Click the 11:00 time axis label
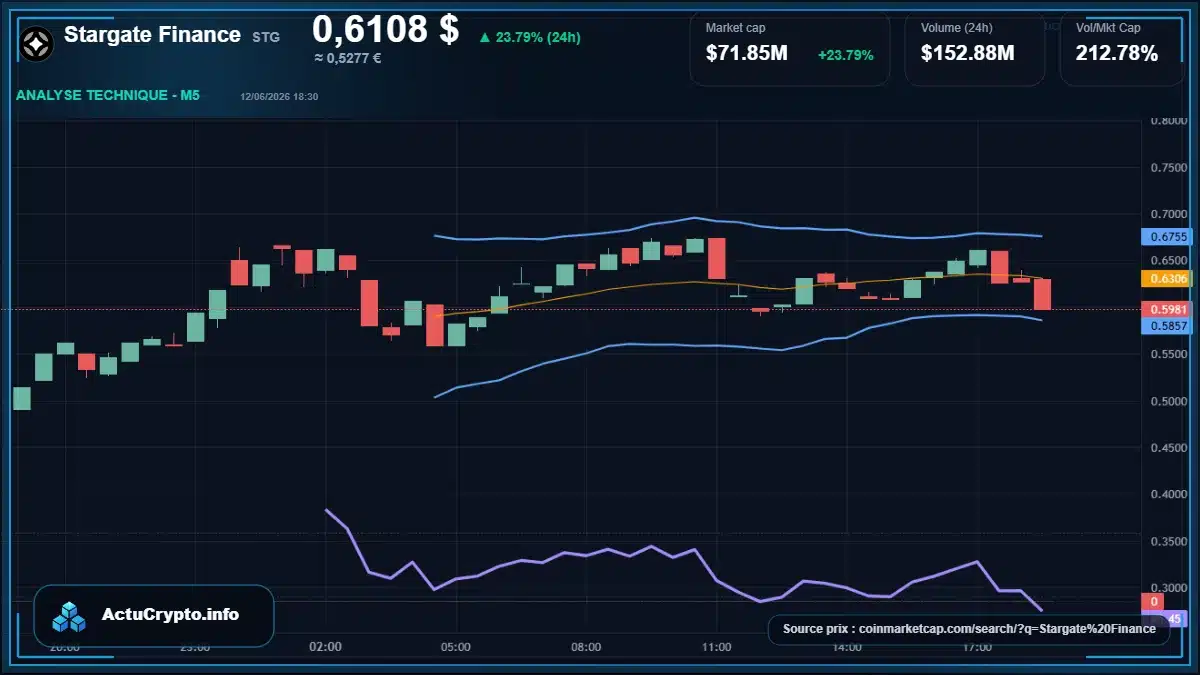 point(716,647)
